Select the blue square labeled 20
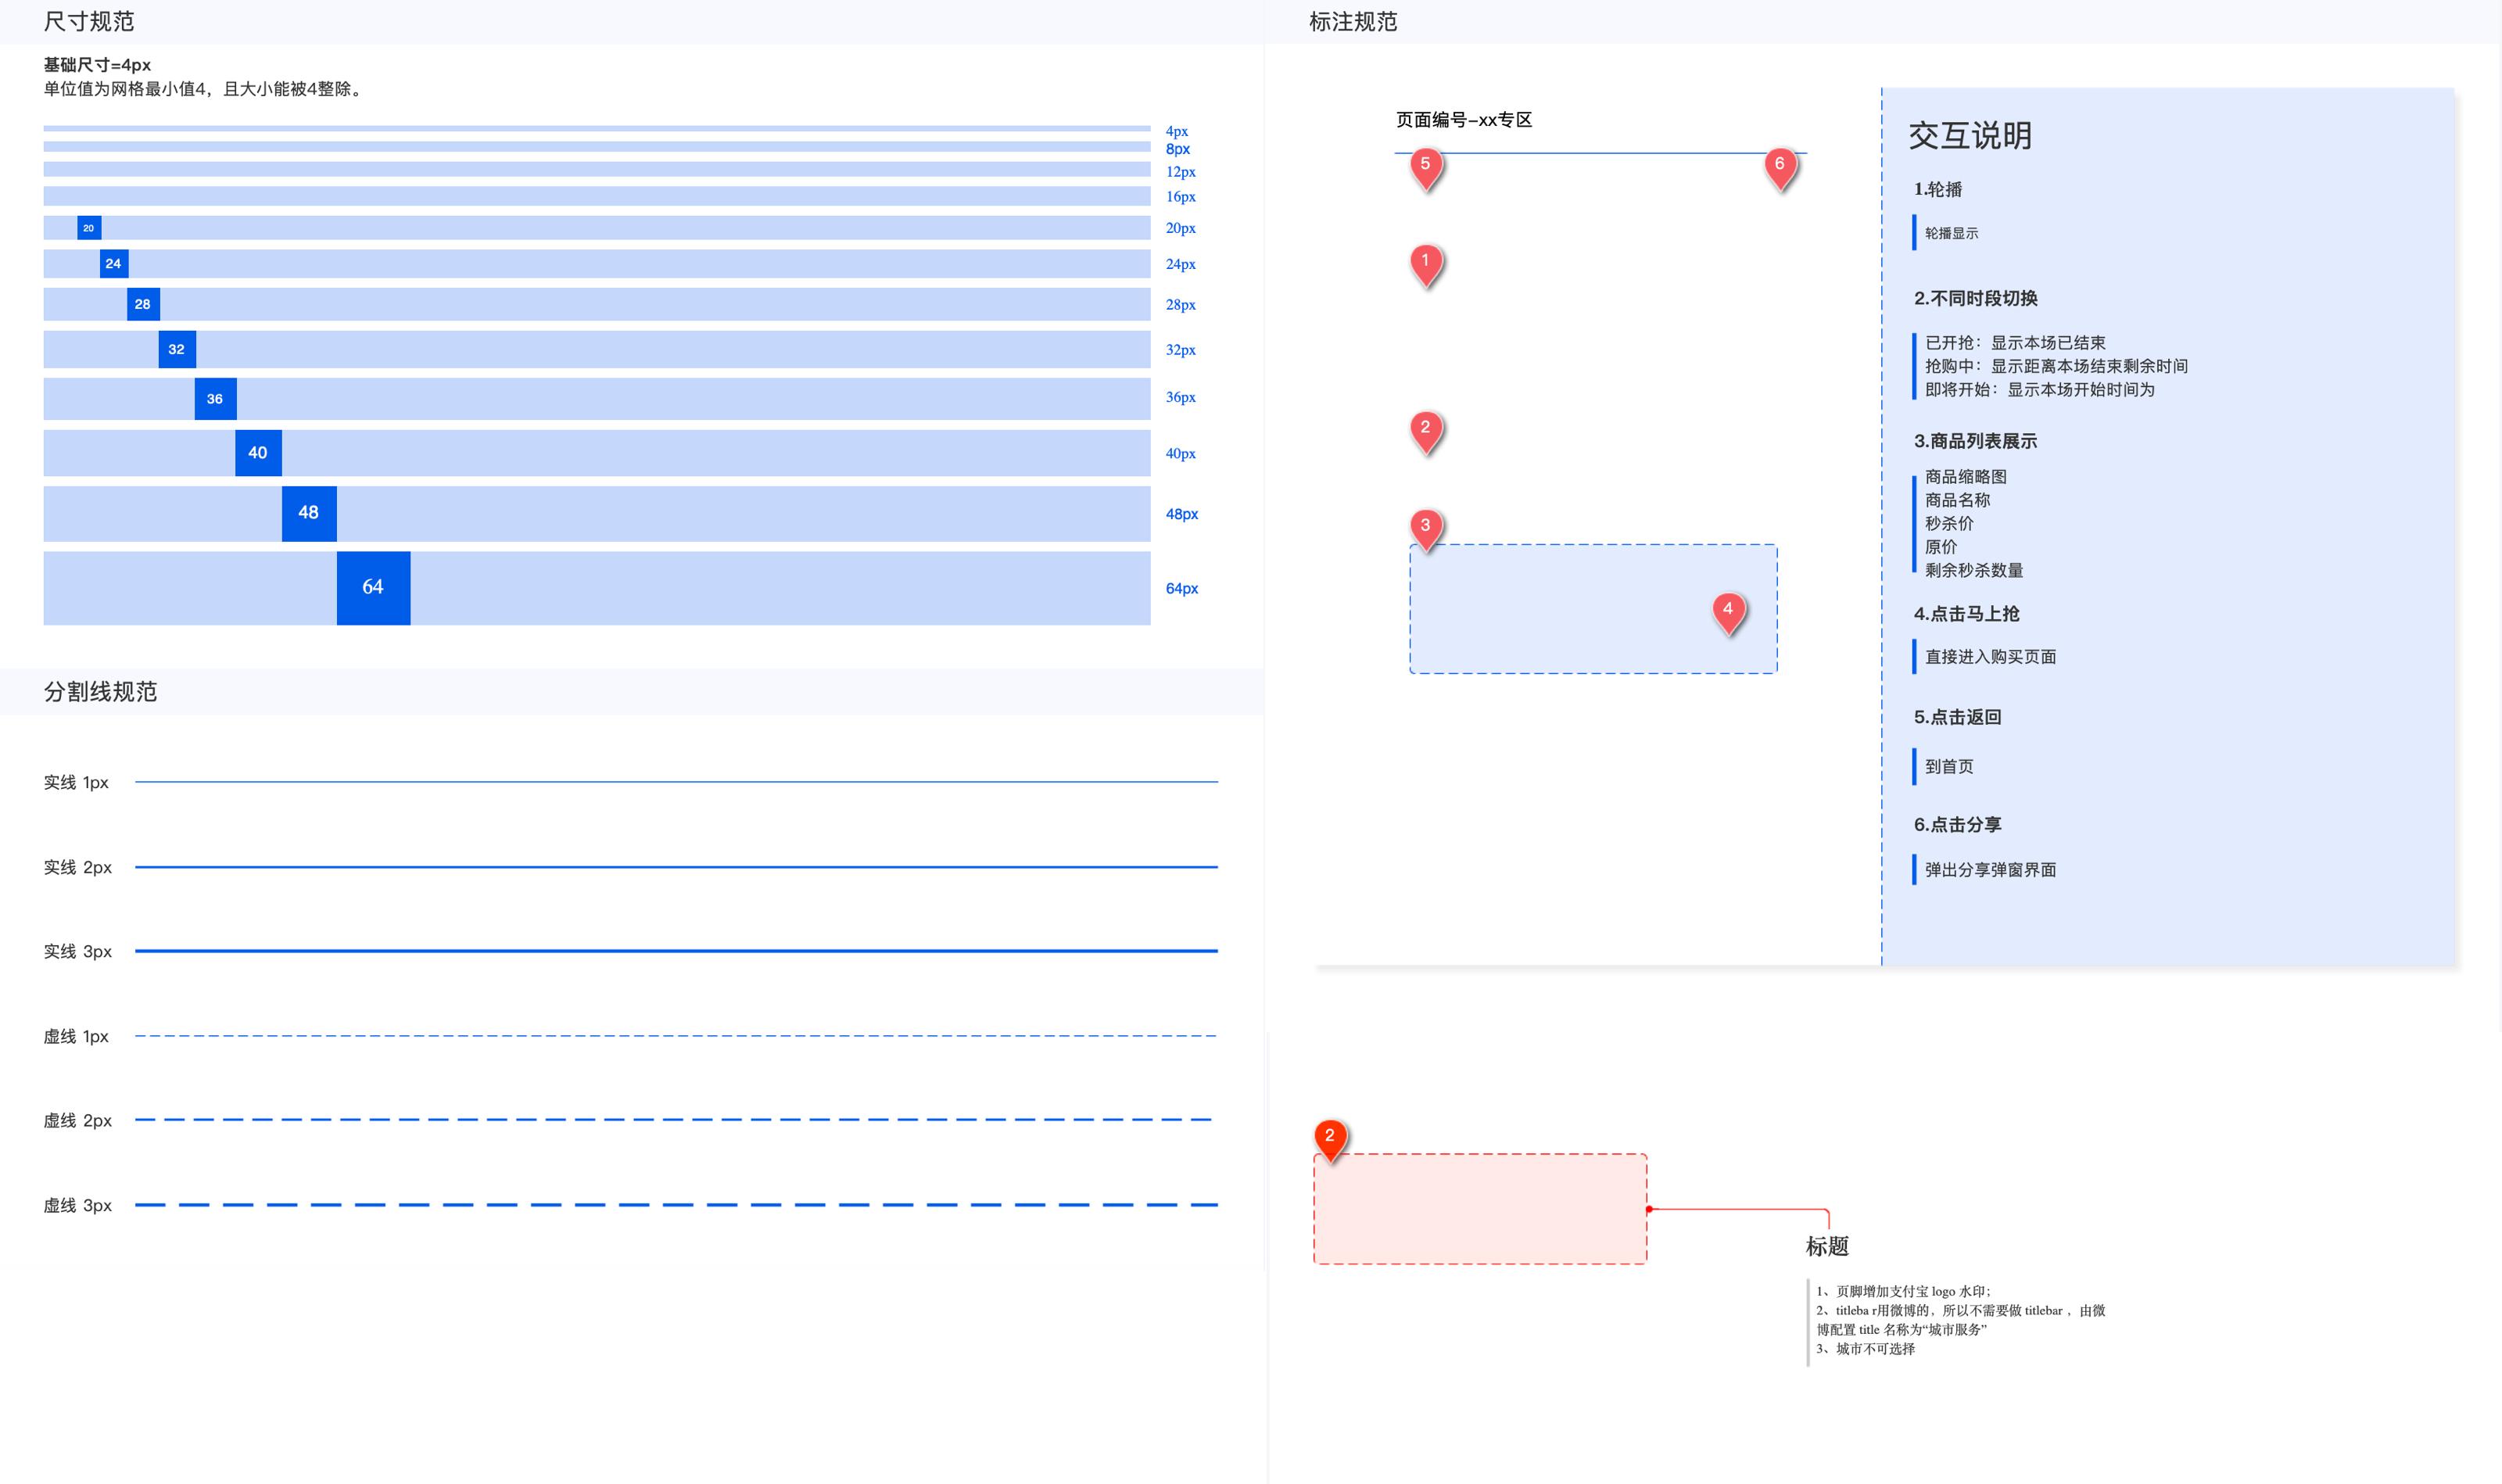2502x1484 pixels. [89, 228]
